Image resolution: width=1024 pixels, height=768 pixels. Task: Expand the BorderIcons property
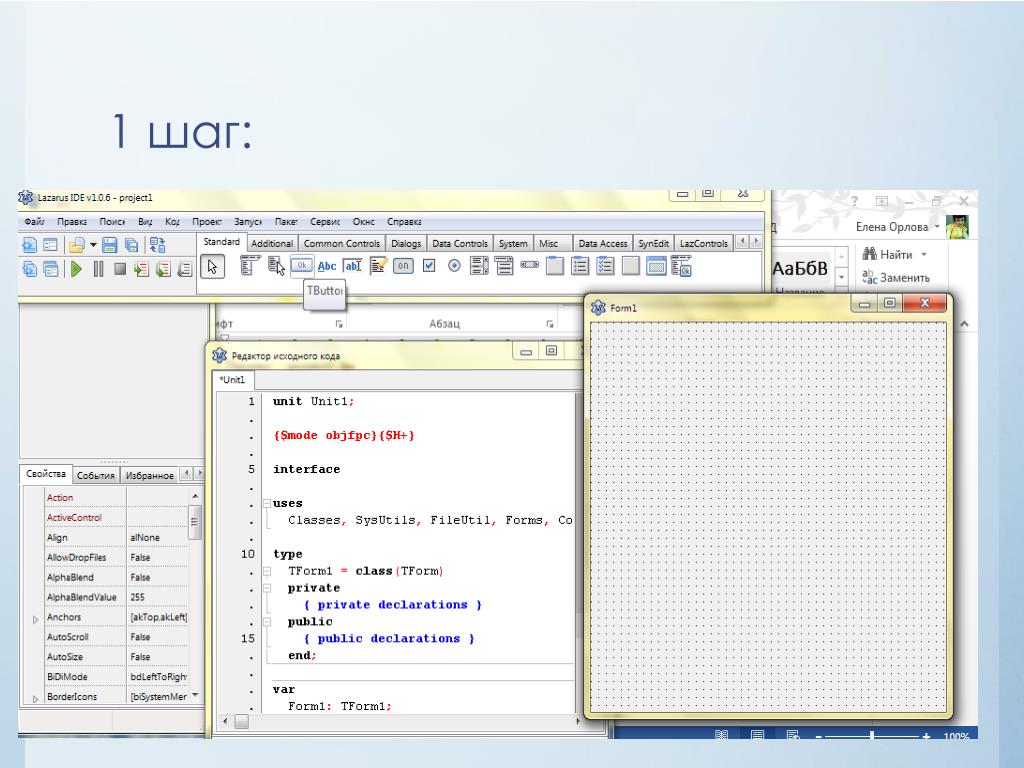coord(35,699)
